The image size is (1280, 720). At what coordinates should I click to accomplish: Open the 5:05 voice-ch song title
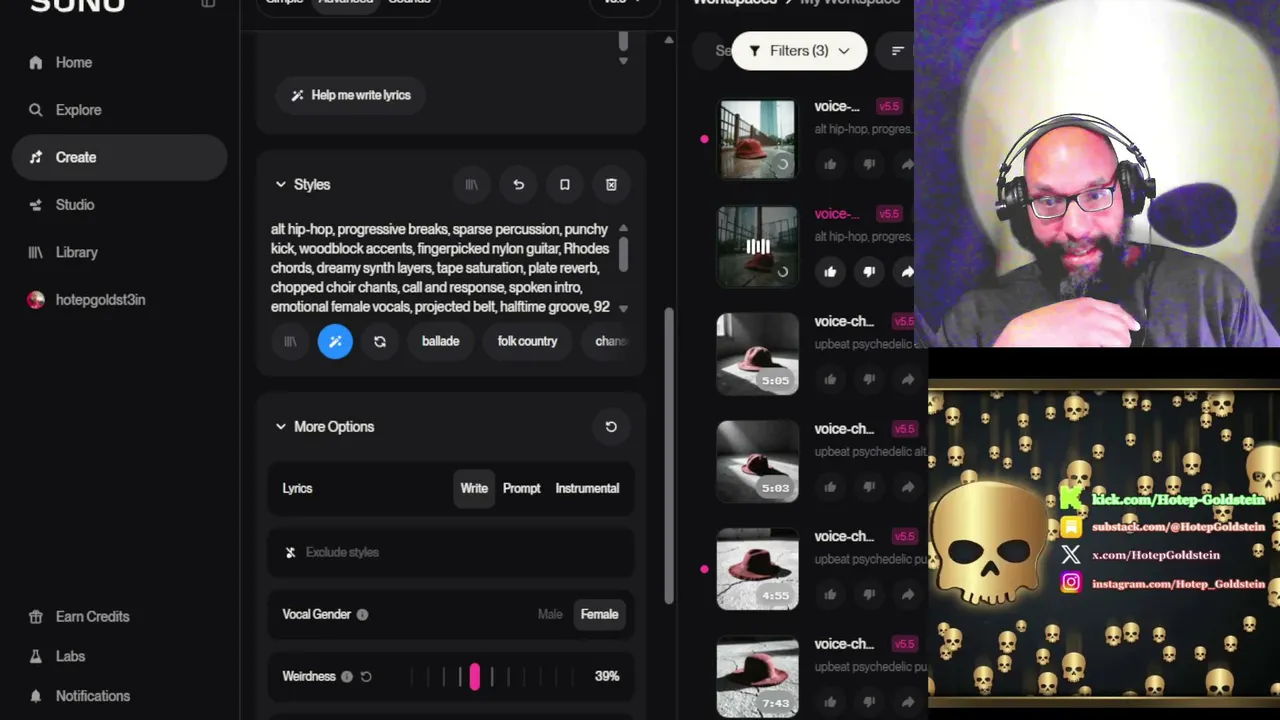coord(844,321)
